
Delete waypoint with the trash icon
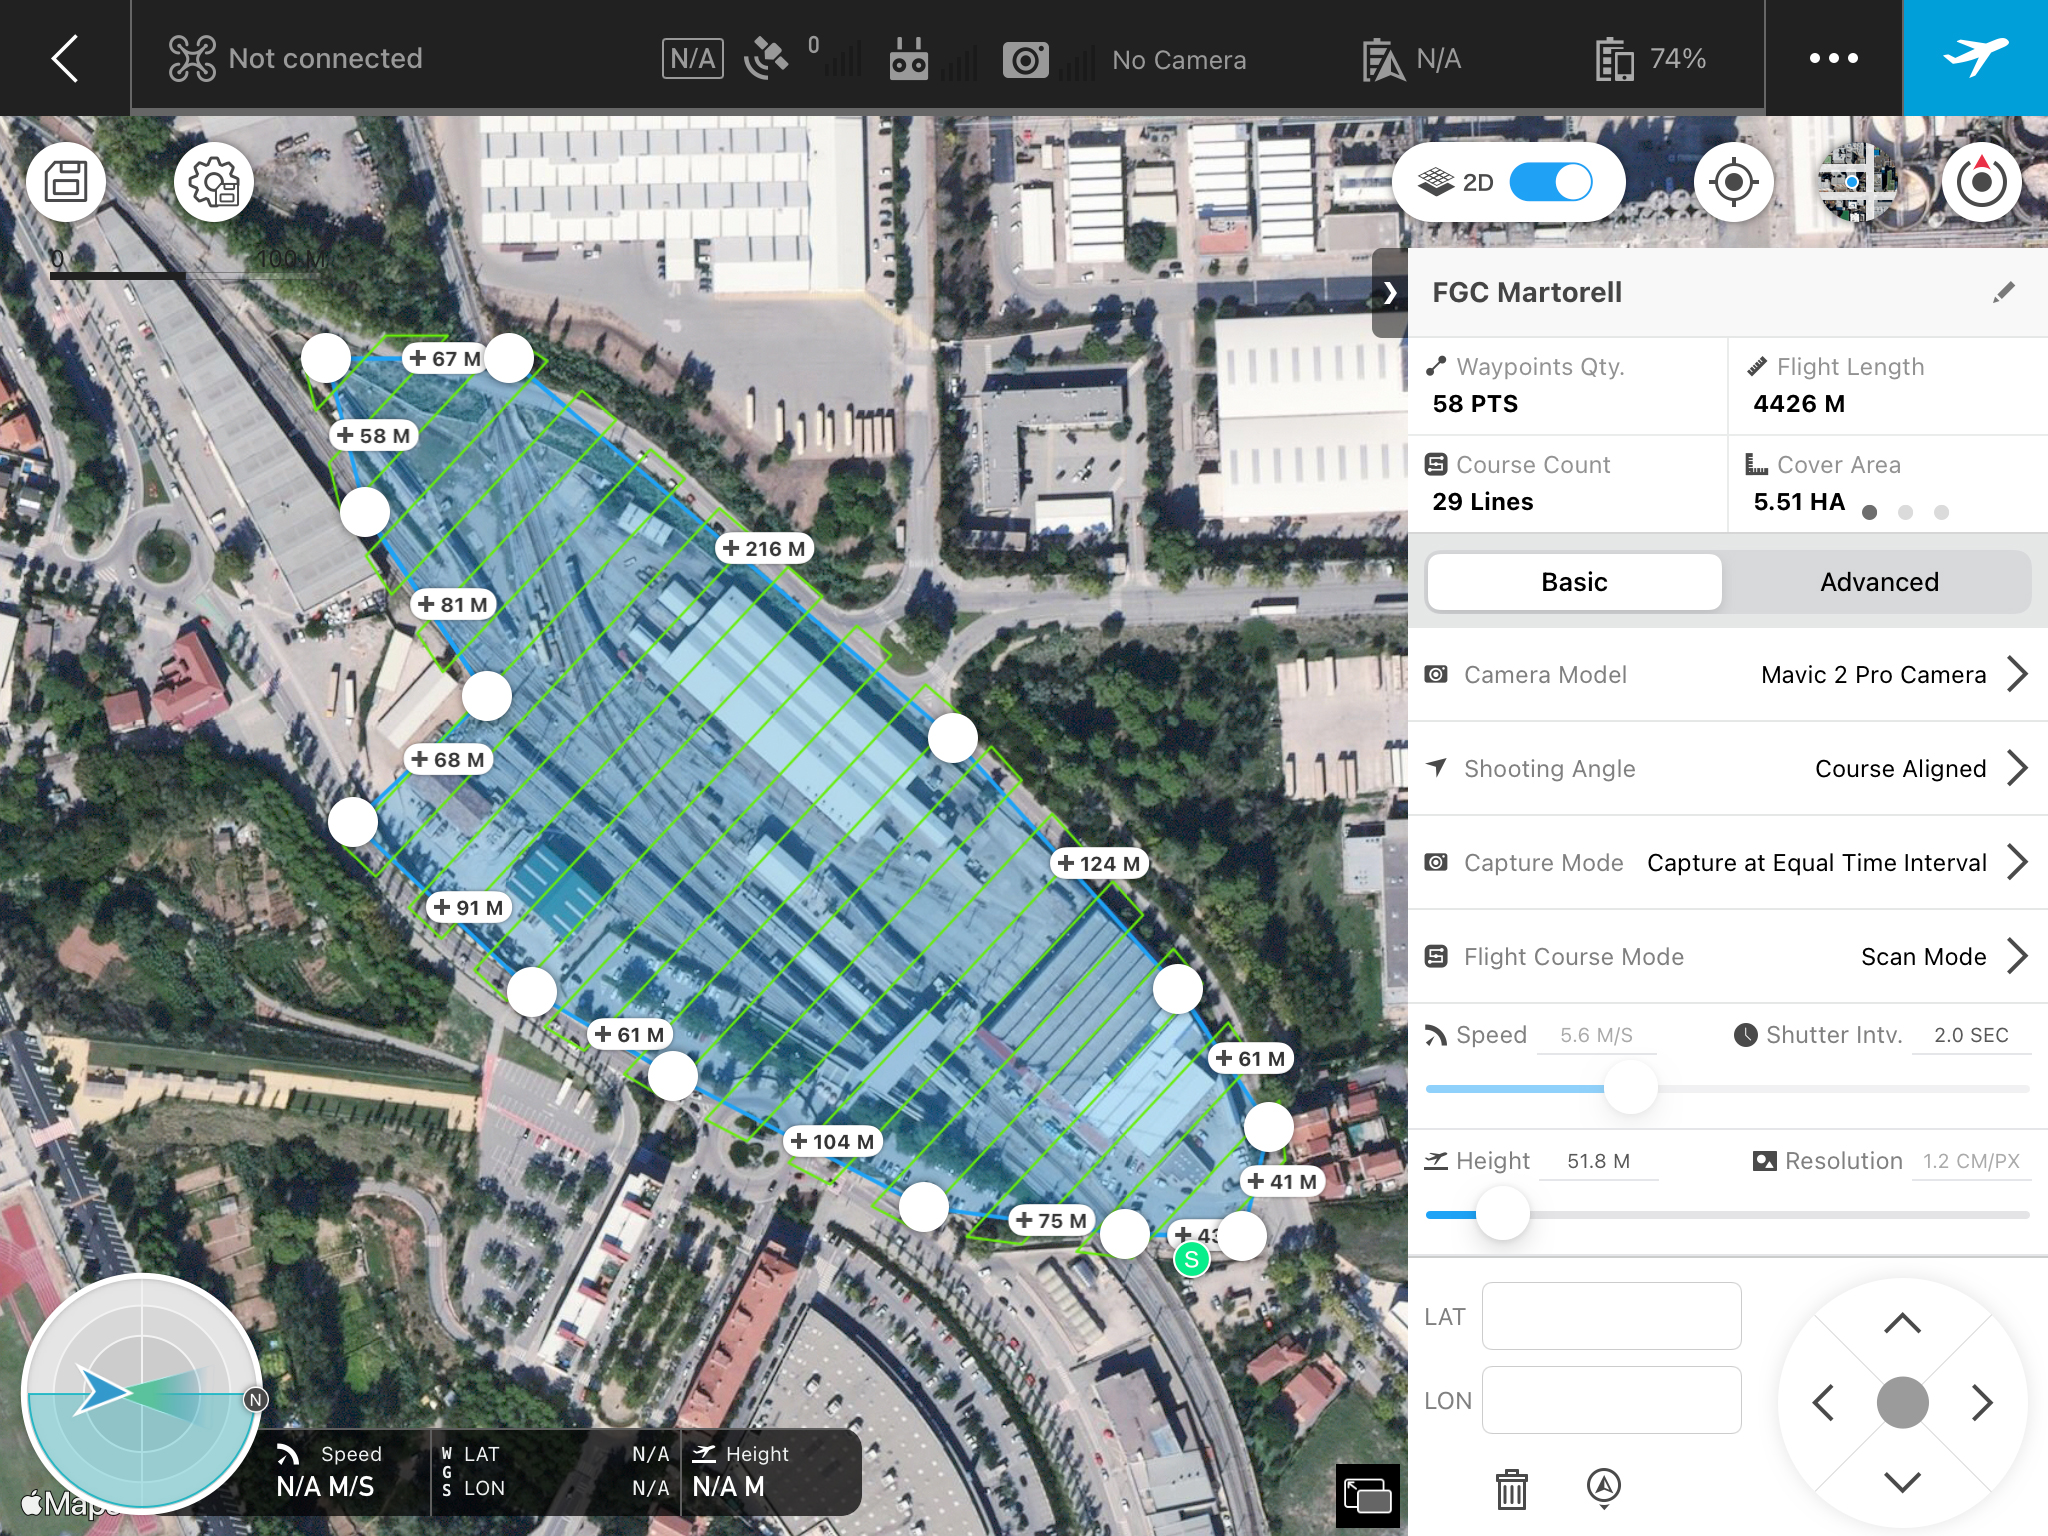[1511, 1489]
